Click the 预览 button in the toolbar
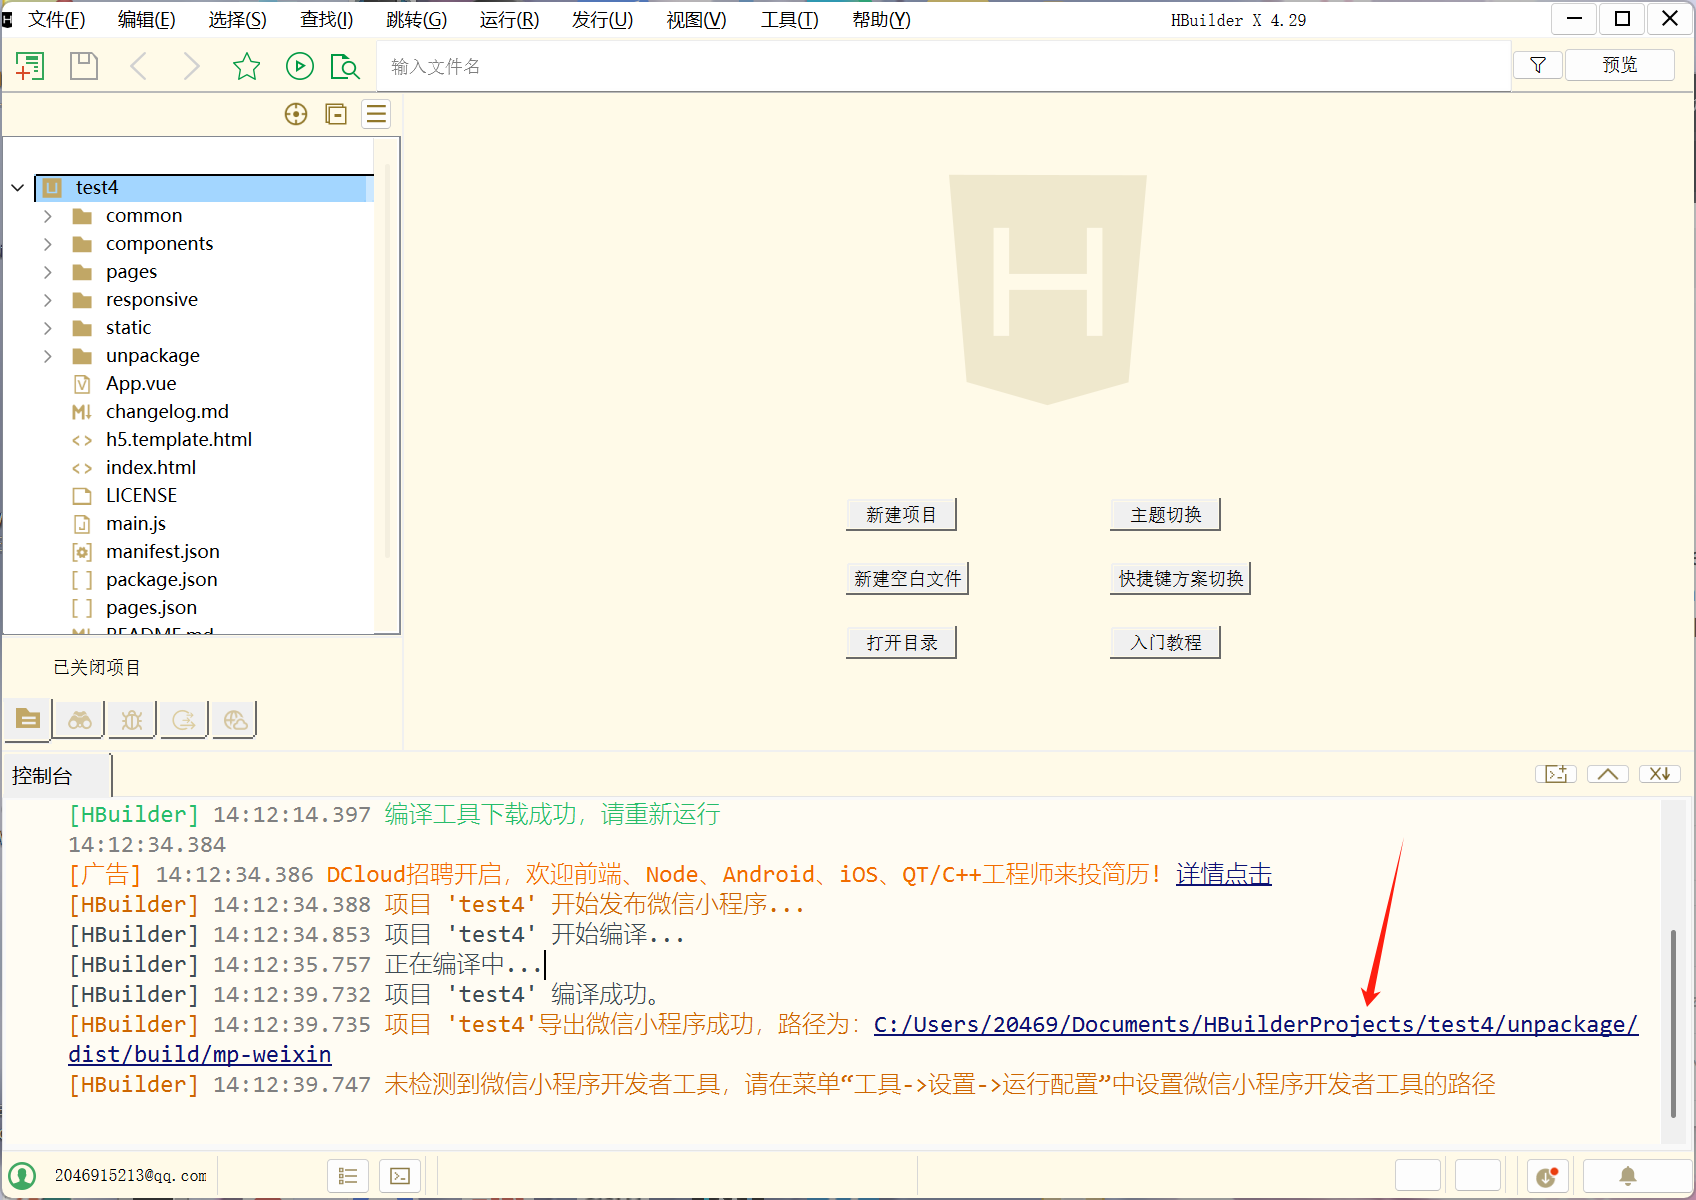Viewport: 1696px width, 1200px height. coord(1620,65)
